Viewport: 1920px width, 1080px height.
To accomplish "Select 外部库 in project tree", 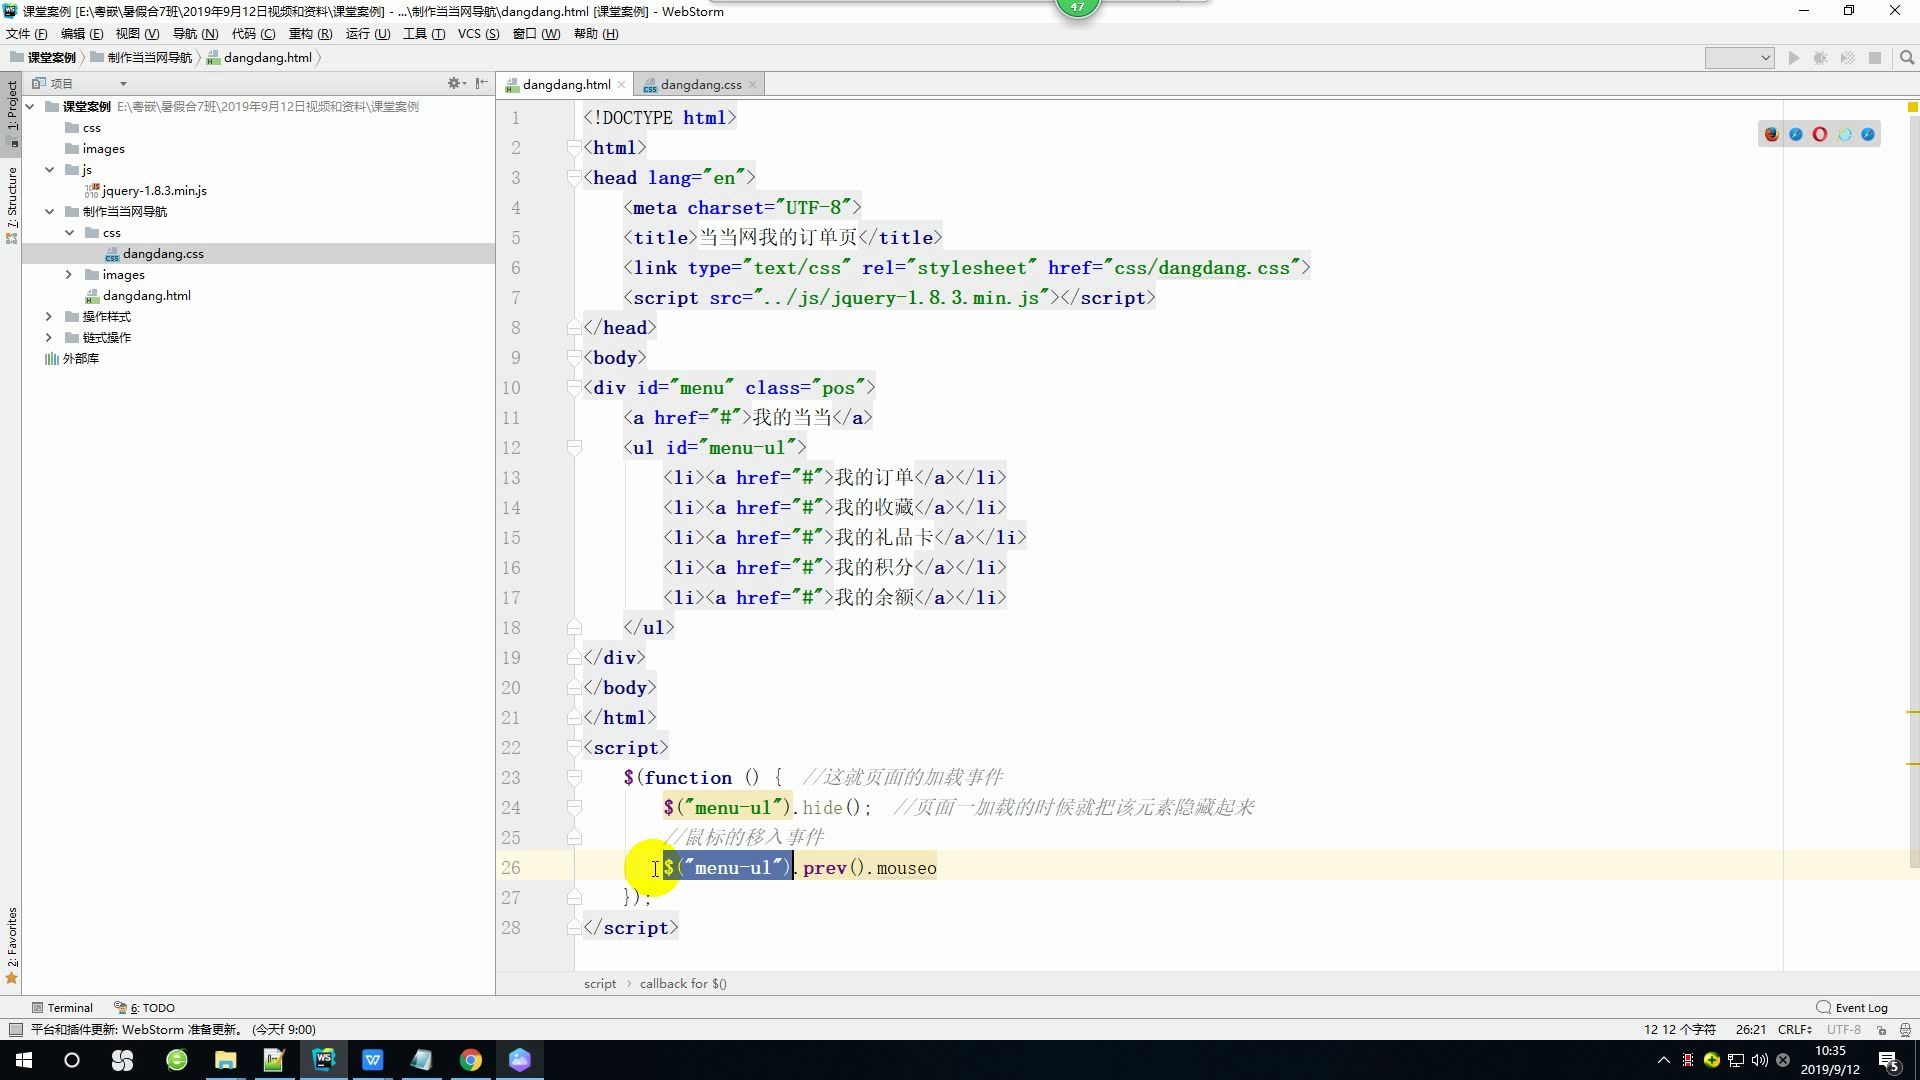I will tap(80, 358).
